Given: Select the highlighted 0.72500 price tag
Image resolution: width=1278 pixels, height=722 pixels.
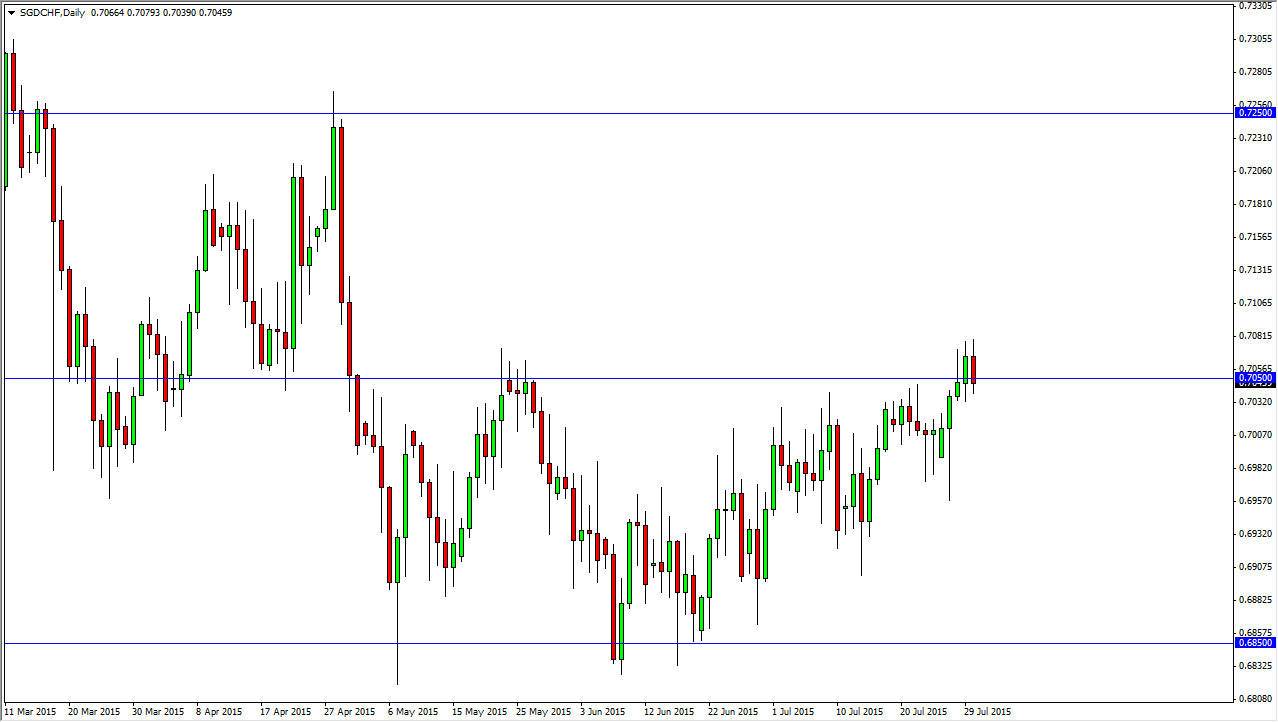Looking at the screenshot, I should coord(1255,113).
